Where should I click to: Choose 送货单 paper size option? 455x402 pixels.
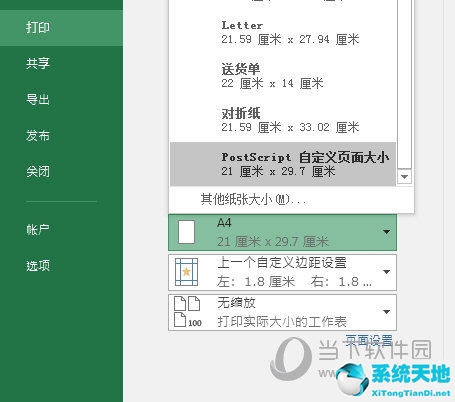(283, 76)
